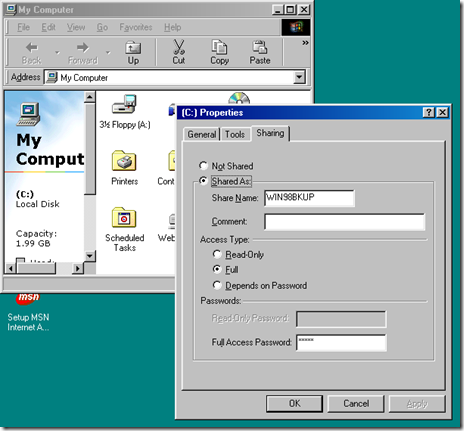Open the Printers folder icon
This screenshot has height=431, width=464.
pyautogui.click(x=124, y=161)
